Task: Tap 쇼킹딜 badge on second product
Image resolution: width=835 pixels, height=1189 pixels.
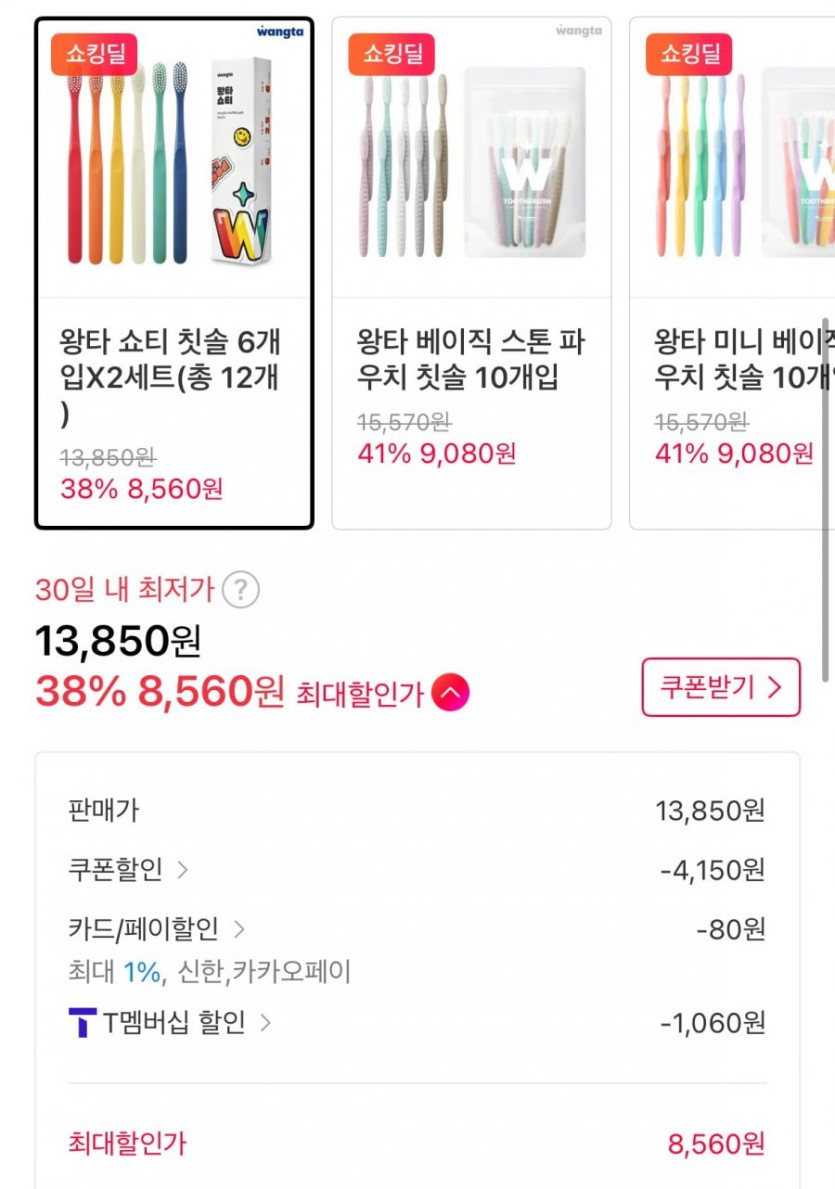Action: pos(392,54)
